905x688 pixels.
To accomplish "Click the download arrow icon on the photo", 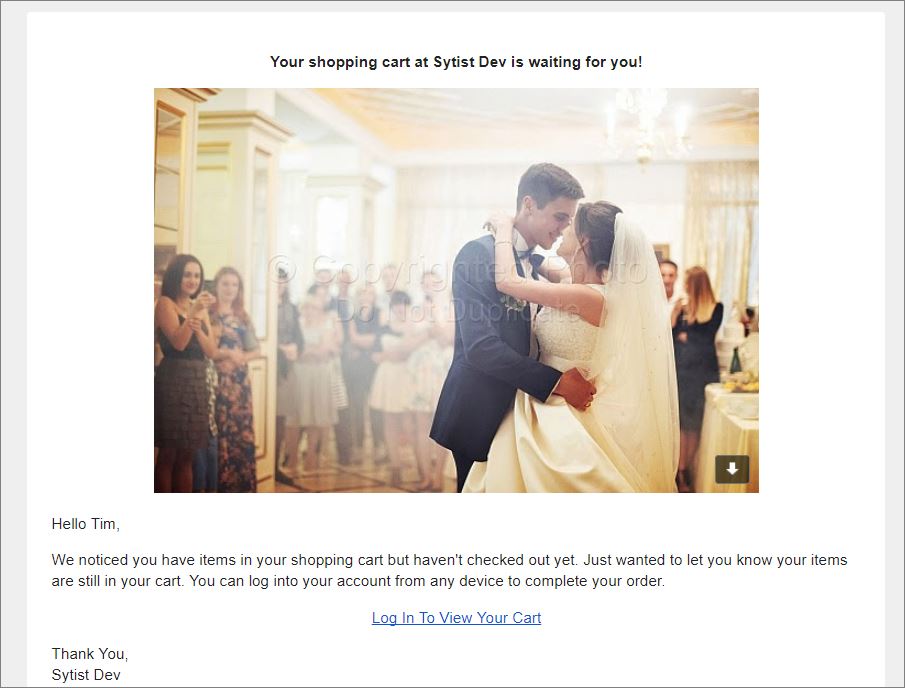I will 732,469.
